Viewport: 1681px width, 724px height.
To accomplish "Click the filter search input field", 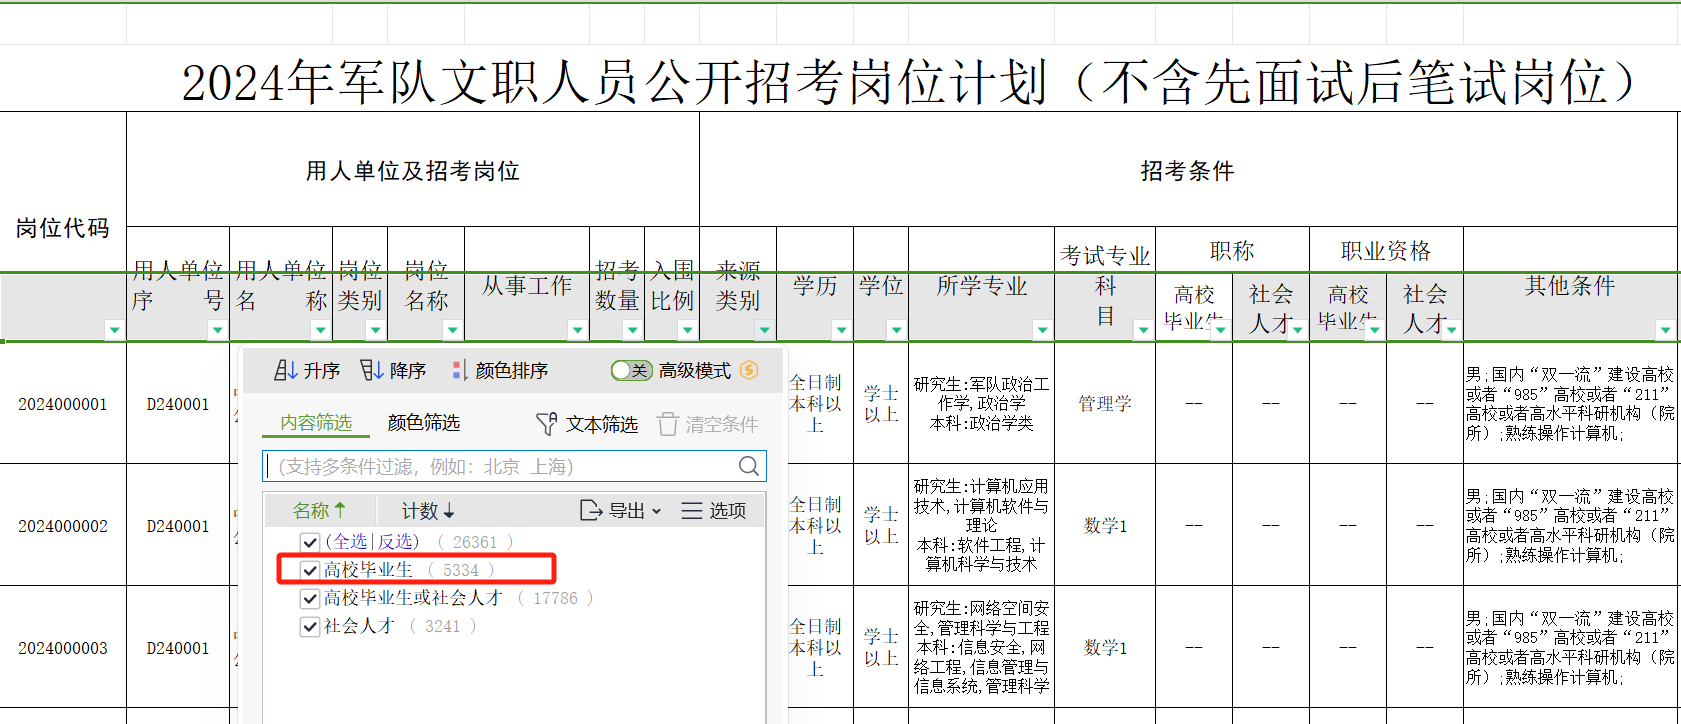I will click(x=500, y=466).
